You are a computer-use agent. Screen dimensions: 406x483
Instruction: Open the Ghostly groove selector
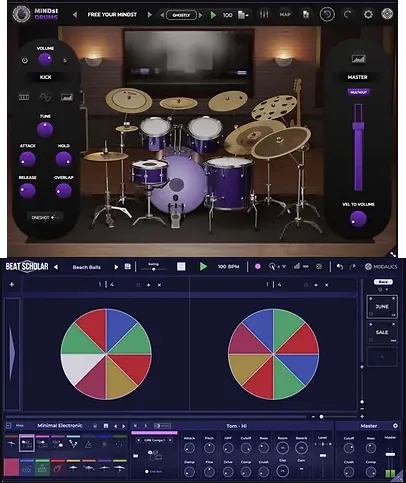coord(181,15)
